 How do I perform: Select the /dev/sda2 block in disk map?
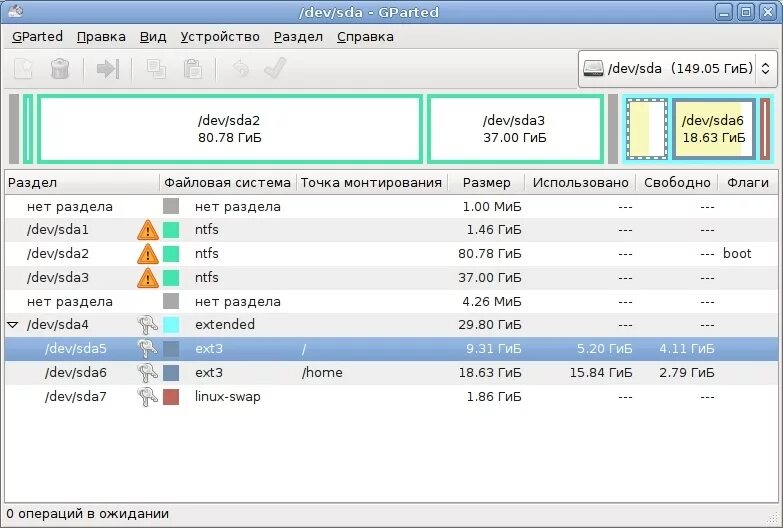pos(230,129)
